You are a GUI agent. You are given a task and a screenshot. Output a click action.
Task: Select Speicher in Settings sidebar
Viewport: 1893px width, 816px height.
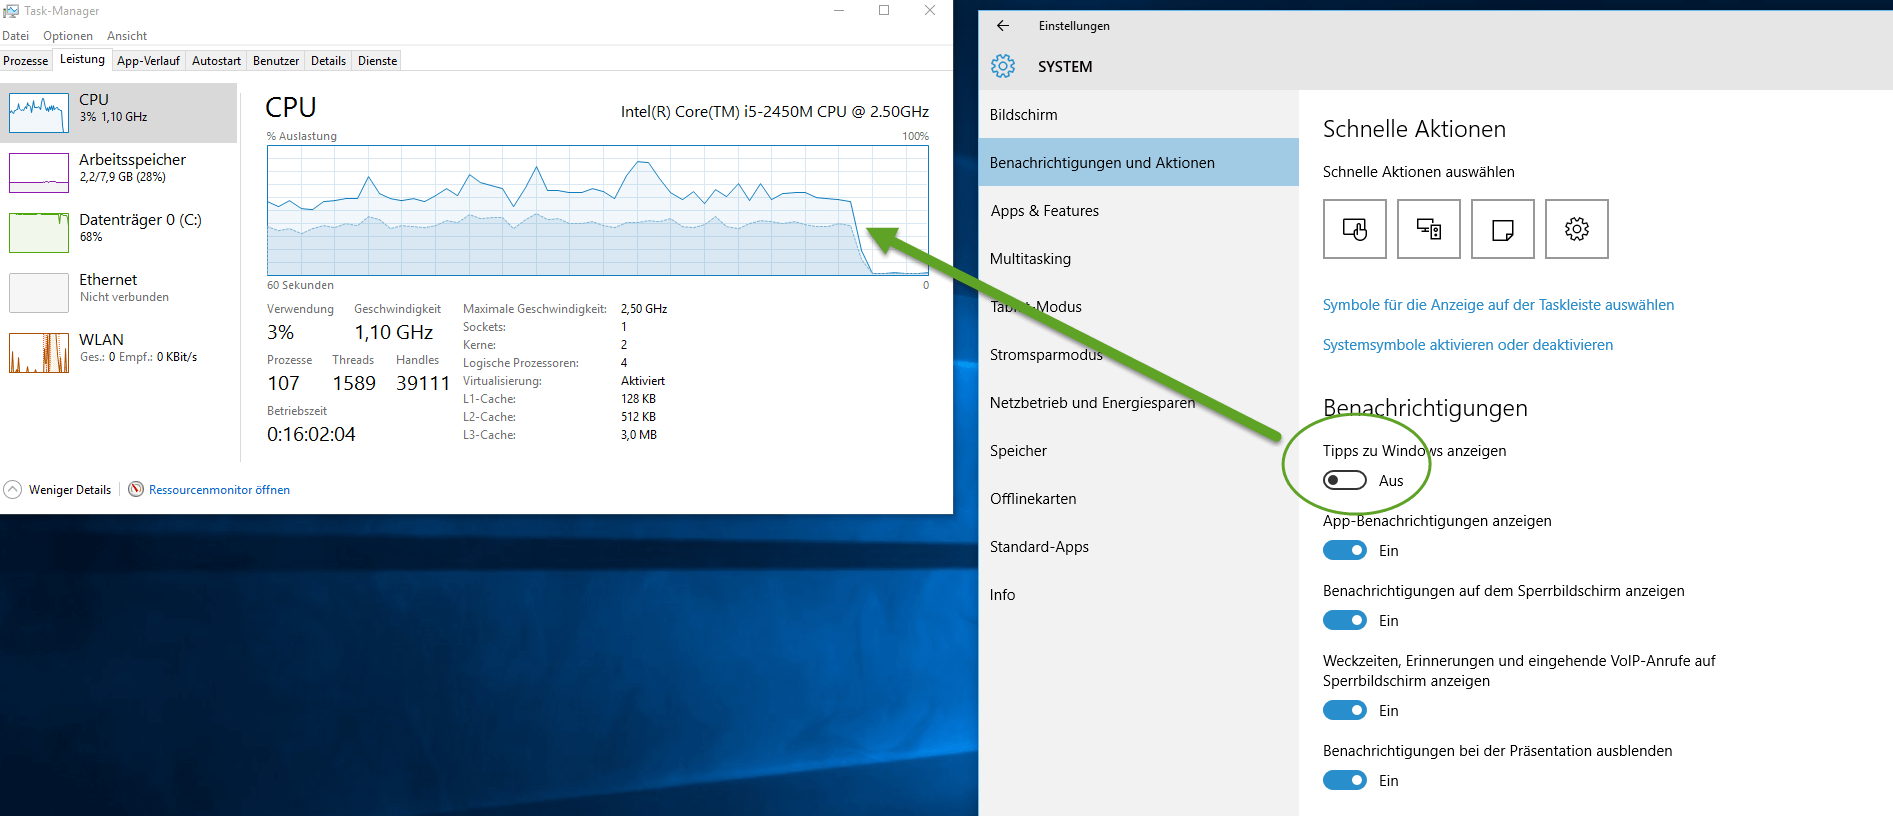point(1138,451)
